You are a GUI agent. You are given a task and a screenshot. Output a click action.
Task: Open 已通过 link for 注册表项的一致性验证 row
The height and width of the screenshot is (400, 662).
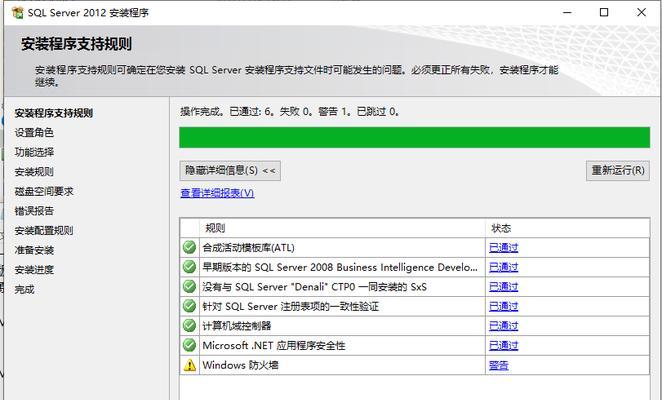pos(503,306)
